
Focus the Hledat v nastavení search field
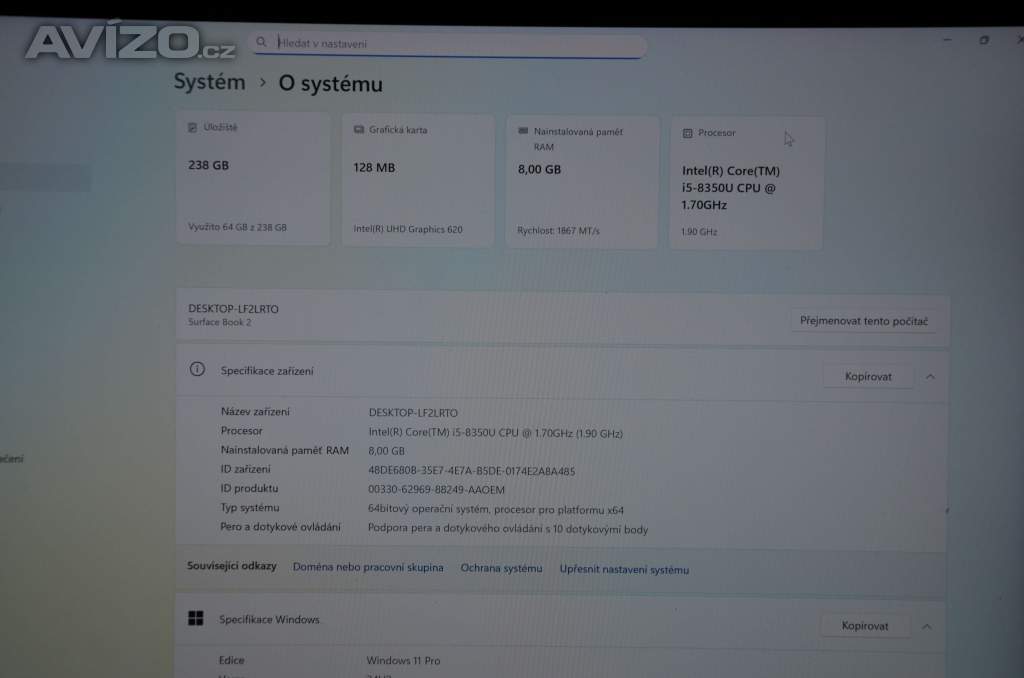pyautogui.click(x=450, y=44)
